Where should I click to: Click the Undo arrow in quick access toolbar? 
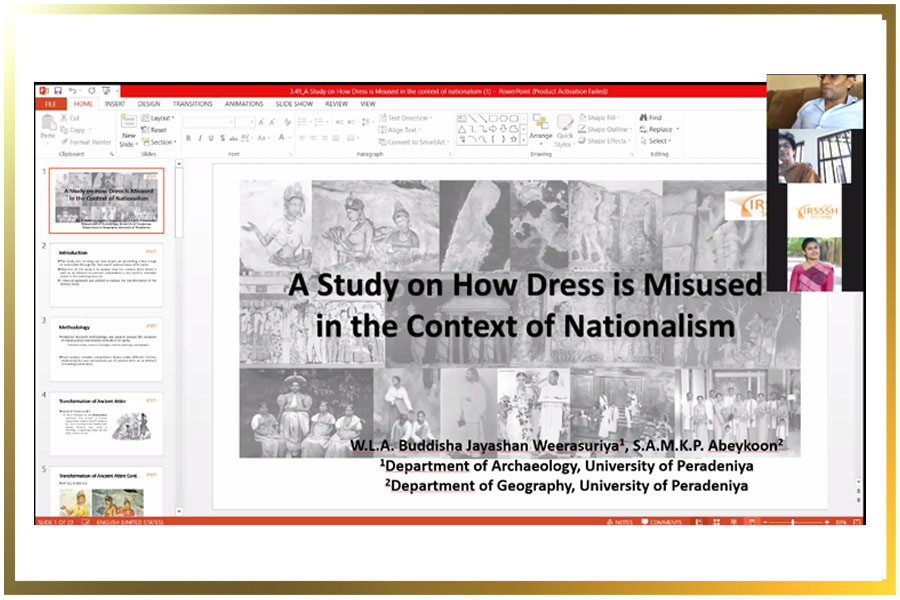[73, 91]
